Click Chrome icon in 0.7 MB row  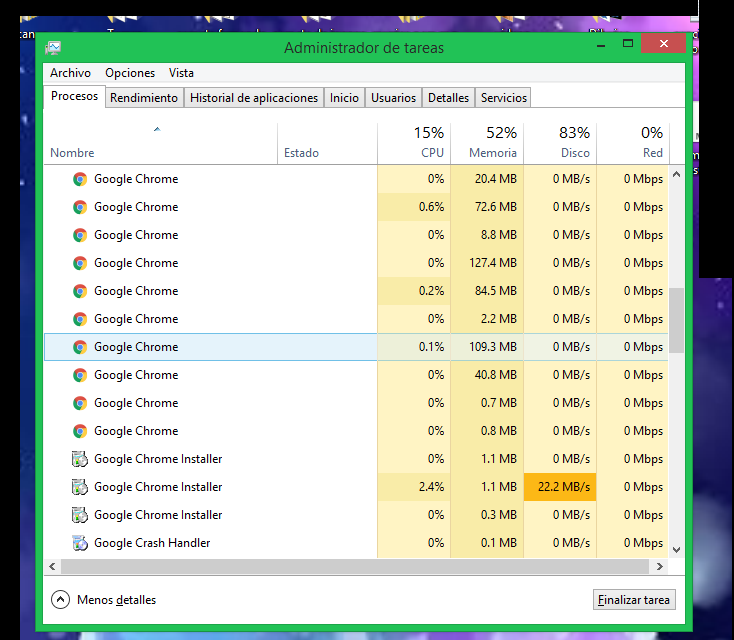[80, 403]
